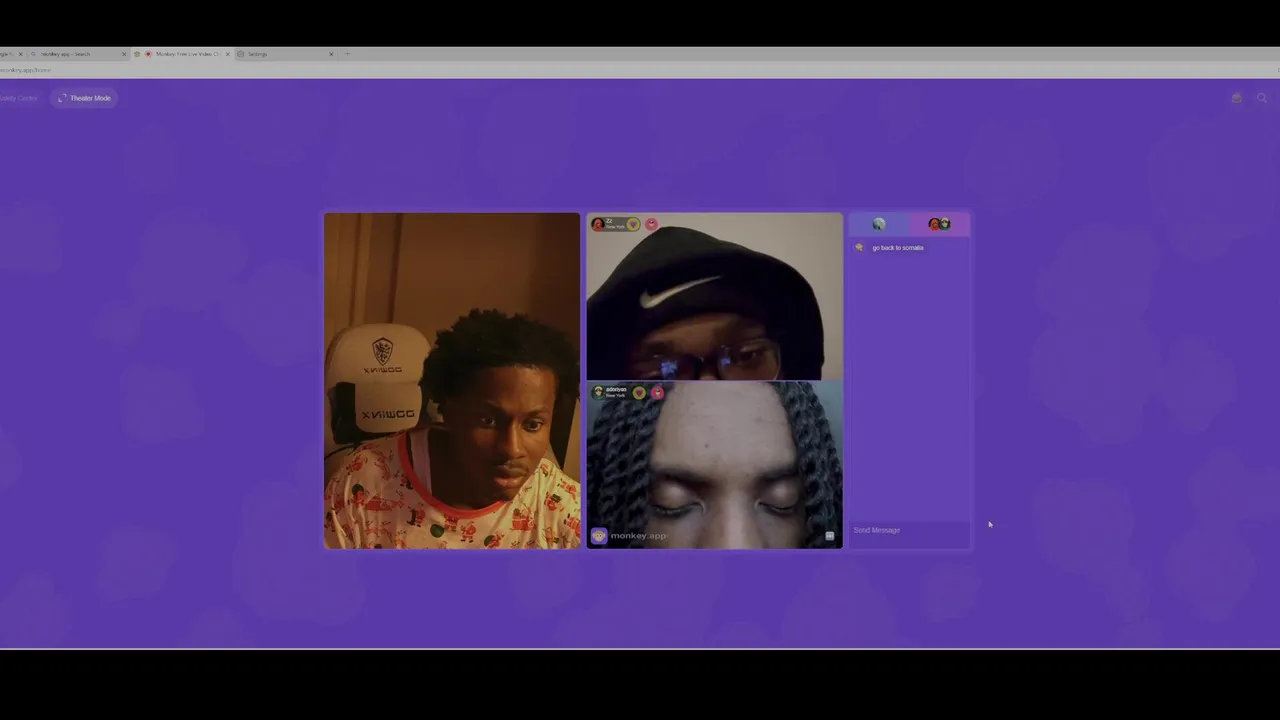Click the Theater Mode button
The image size is (1280, 720).
[84, 98]
